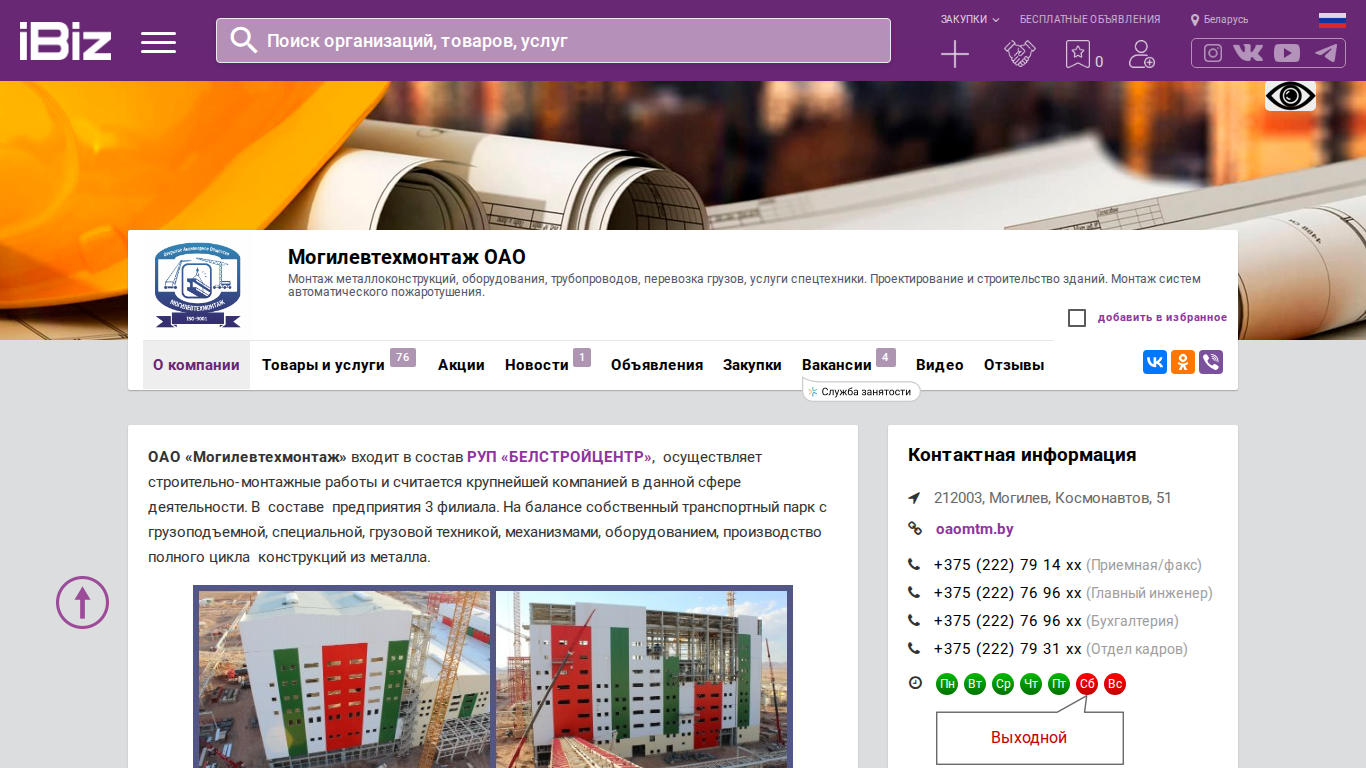Select the Пт weekday circle
The height and width of the screenshot is (768, 1366).
pyautogui.click(x=1059, y=684)
